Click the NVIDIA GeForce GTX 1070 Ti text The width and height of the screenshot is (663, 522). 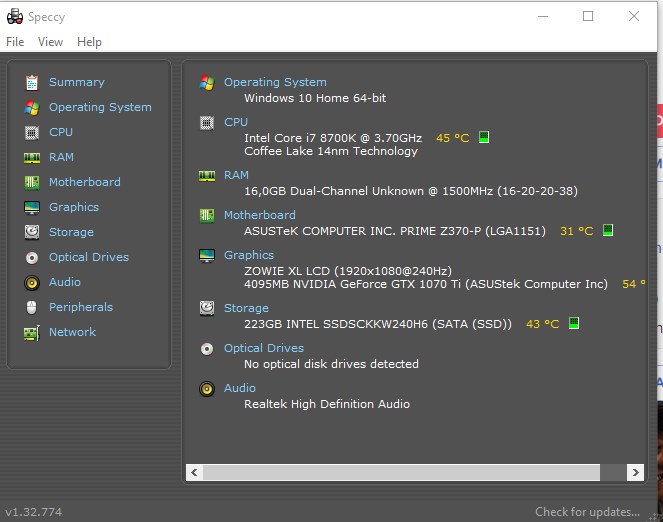(425, 284)
